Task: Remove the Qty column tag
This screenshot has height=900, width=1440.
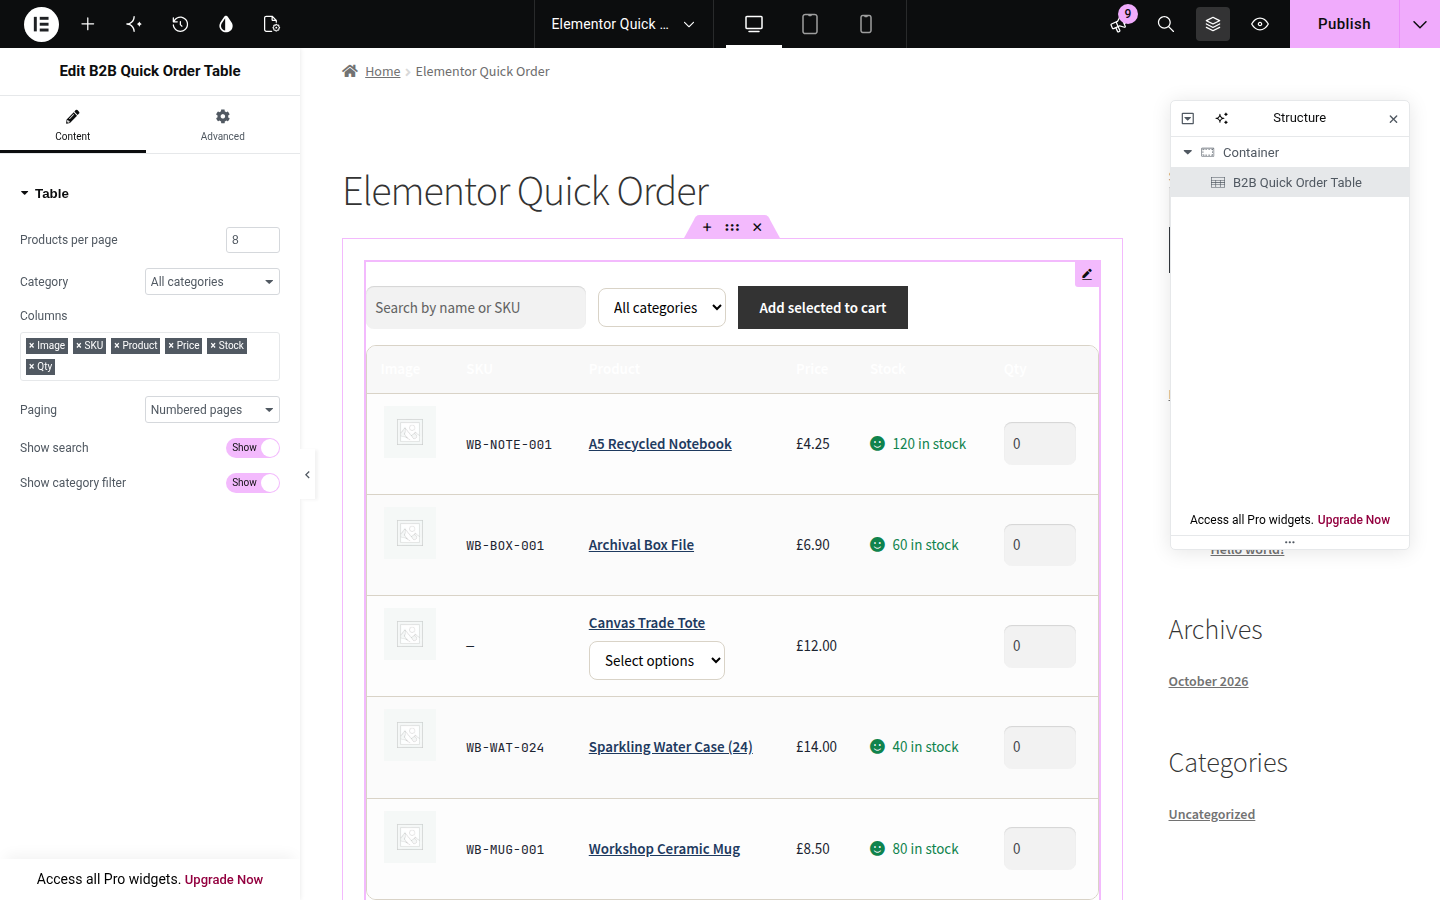Action: [31, 367]
